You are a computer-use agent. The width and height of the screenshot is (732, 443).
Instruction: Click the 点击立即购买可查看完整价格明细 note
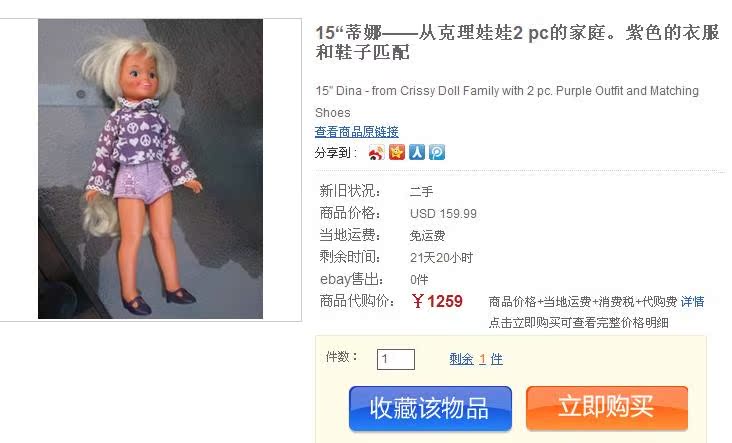pyautogui.click(x=578, y=323)
